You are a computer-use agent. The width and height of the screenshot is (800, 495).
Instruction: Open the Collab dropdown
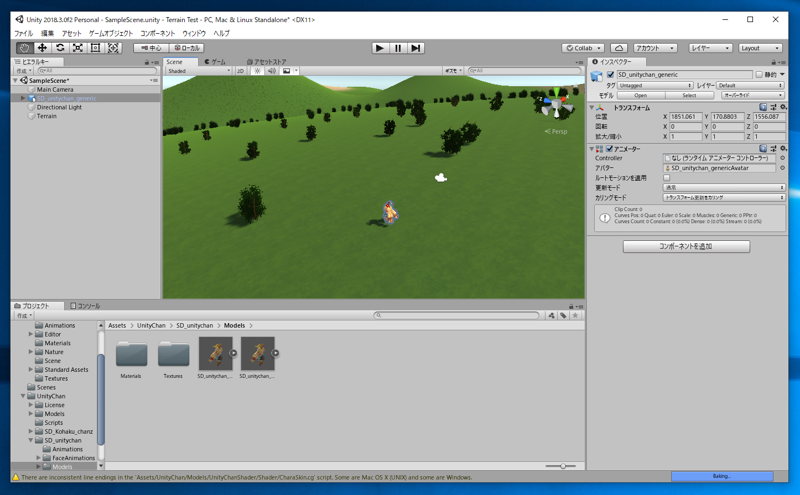[583, 48]
